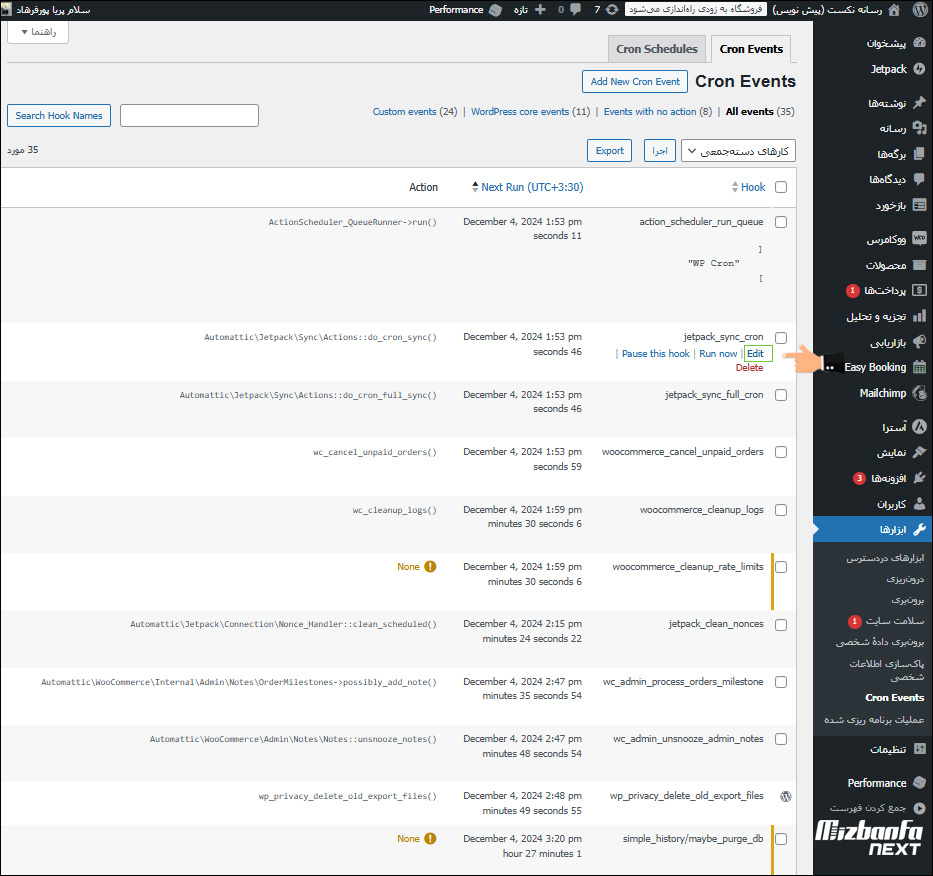Open Easy Booking calendar icon
This screenshot has height=876, width=933.
[x=919, y=367]
